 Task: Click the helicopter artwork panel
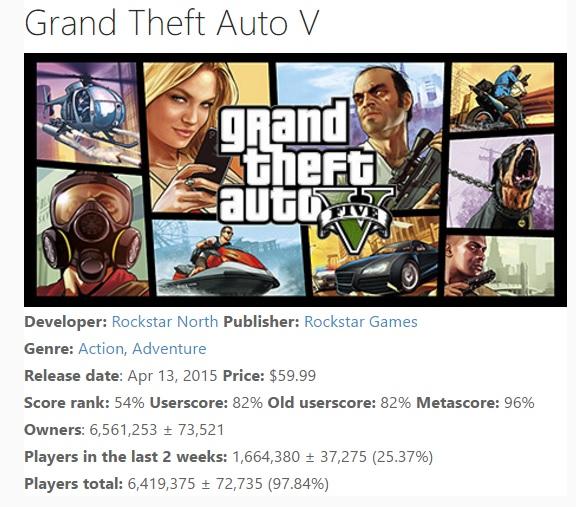click(88, 113)
